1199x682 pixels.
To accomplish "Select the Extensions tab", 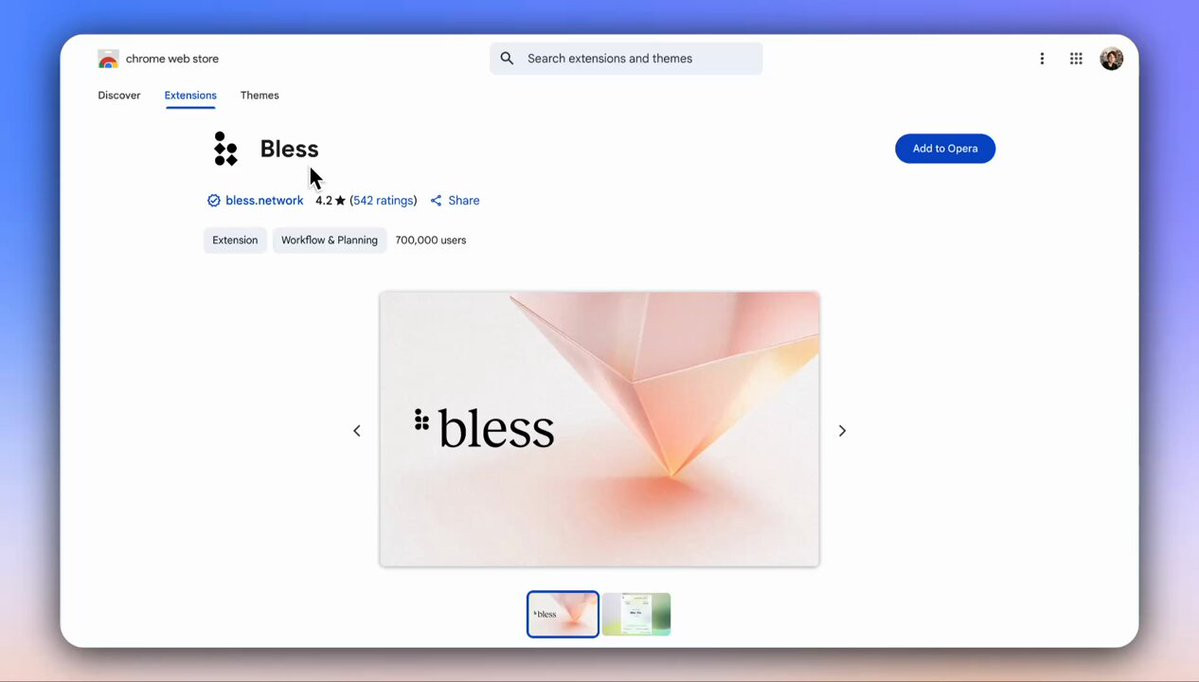I will tap(190, 96).
